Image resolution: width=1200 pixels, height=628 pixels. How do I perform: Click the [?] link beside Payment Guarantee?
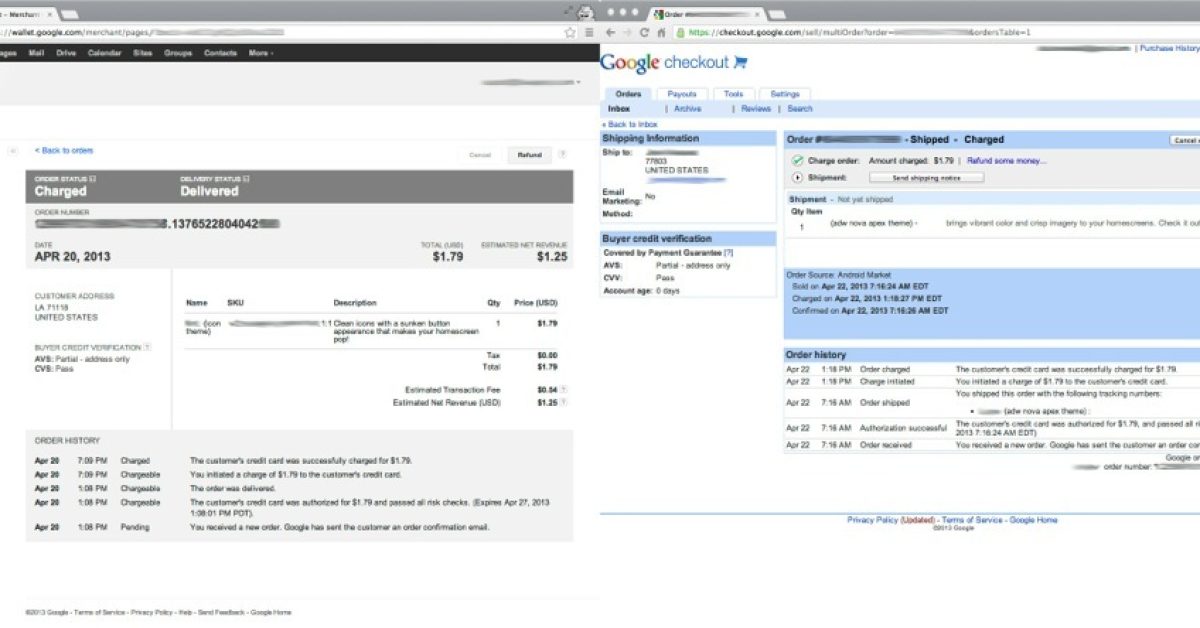coord(729,253)
